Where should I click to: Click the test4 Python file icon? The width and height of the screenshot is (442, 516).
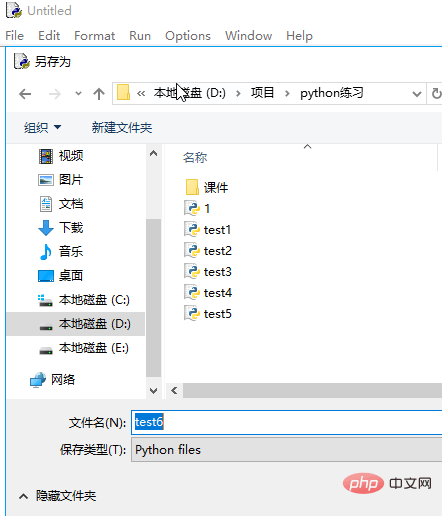pos(192,293)
